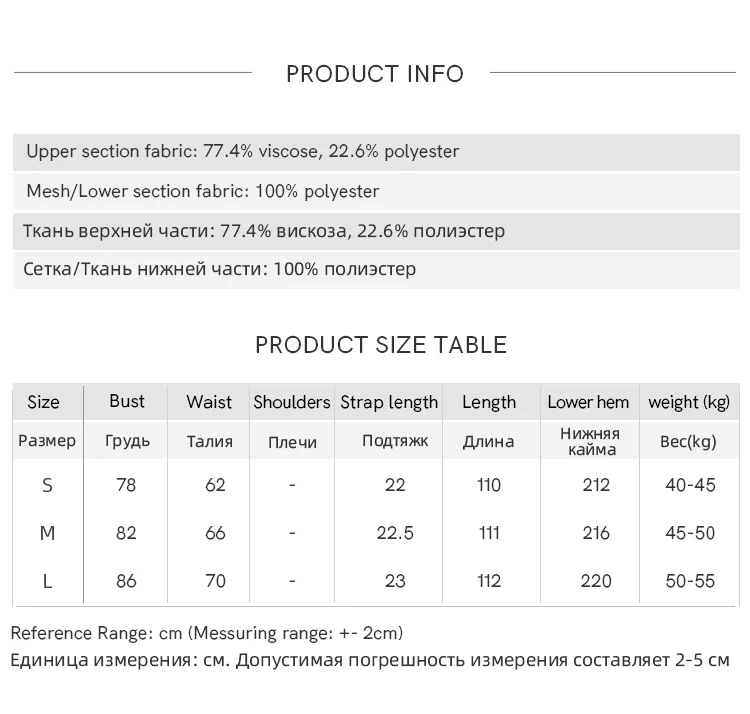This screenshot has height=714, width=750.
Task: Click the PRODUCT INFO heading
Action: click(x=375, y=73)
